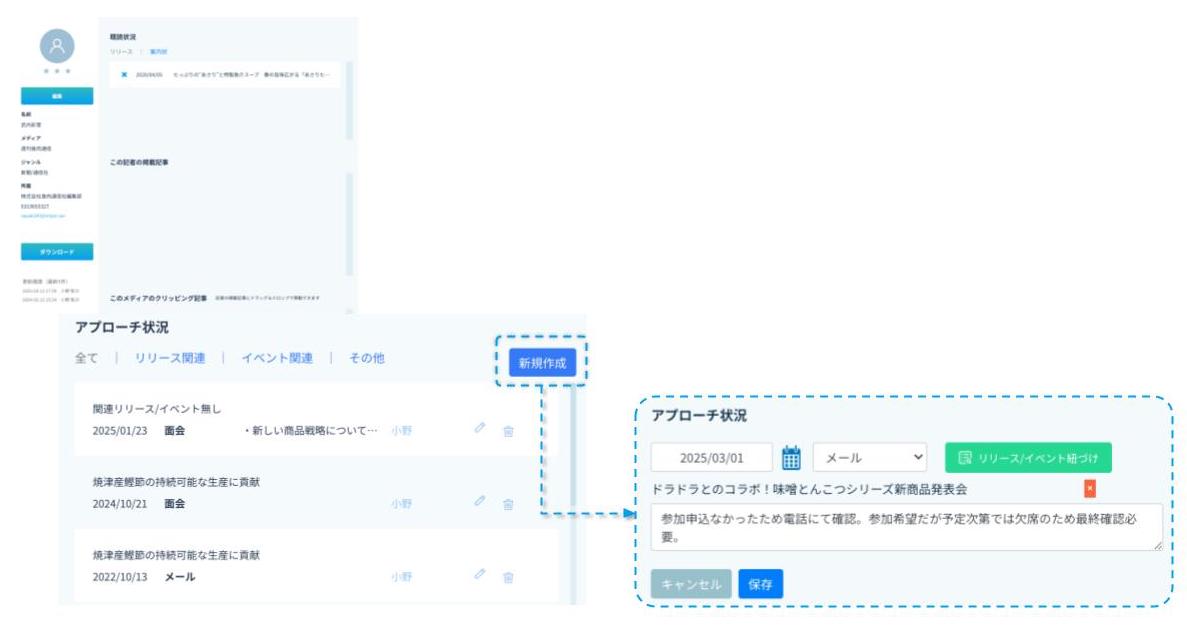This screenshot has height=634, width=1187.
Task: Click the trash icon on 2024/10/21 entry
Action: 508,504
